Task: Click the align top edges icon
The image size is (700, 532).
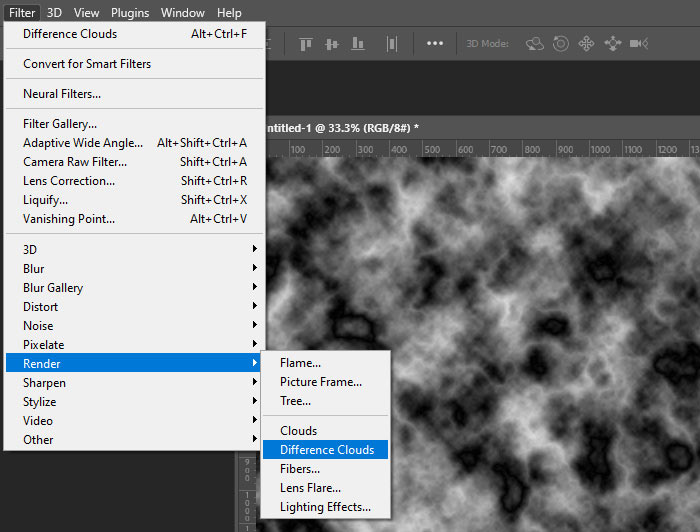Action: pyautogui.click(x=306, y=44)
